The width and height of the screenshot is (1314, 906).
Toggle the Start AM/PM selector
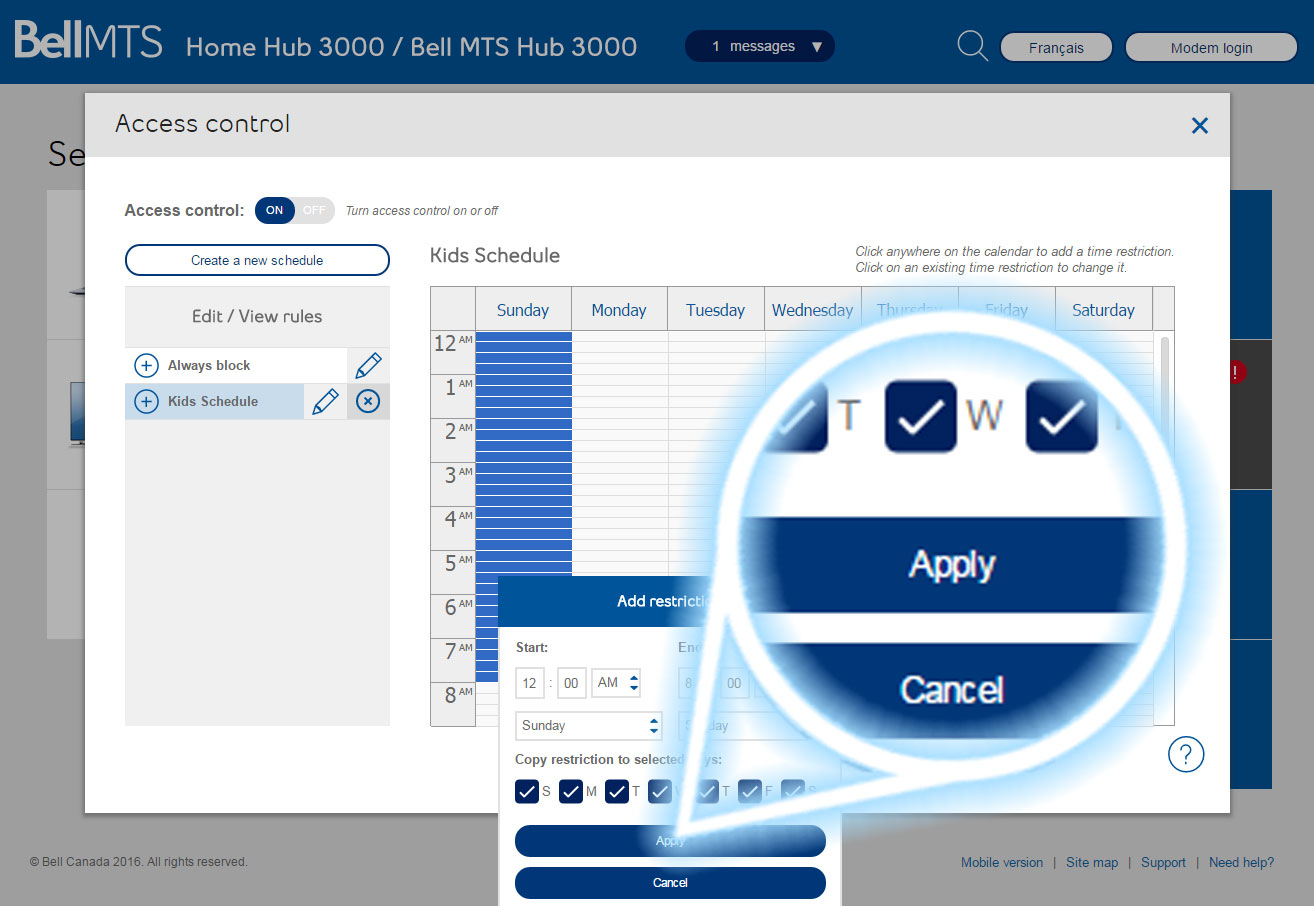tap(616, 683)
